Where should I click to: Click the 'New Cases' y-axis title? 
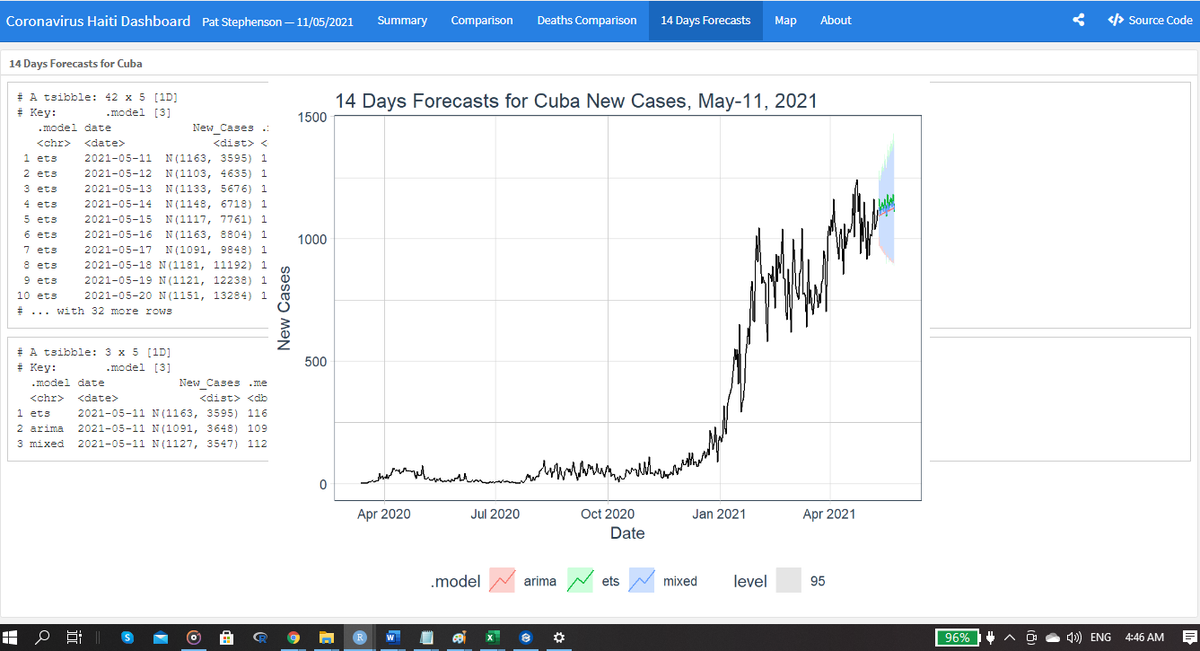pyautogui.click(x=285, y=308)
